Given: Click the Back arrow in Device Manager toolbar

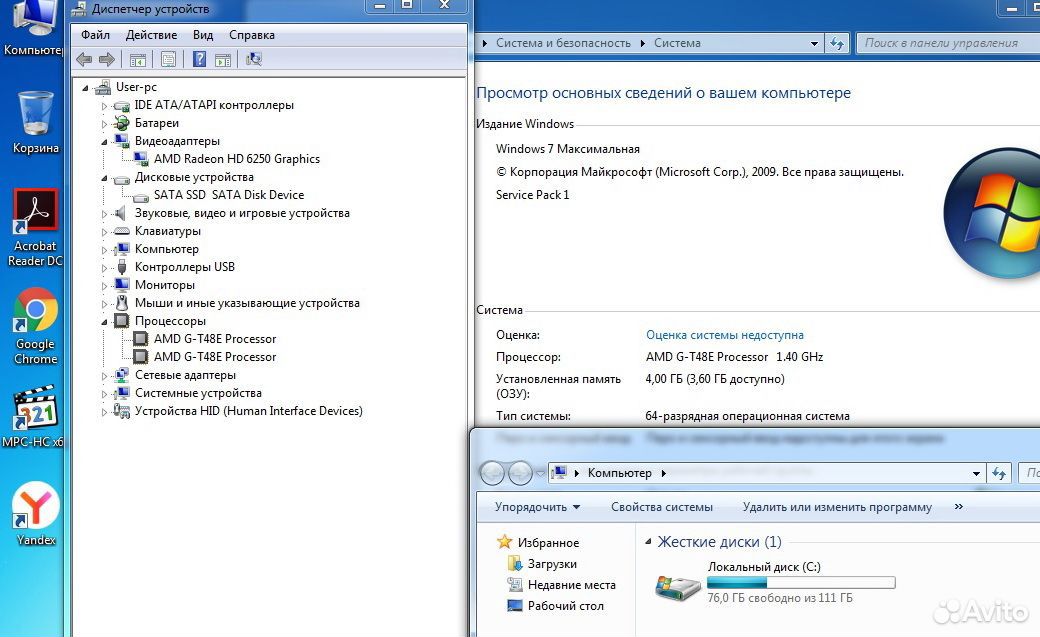Looking at the screenshot, I should (84, 60).
